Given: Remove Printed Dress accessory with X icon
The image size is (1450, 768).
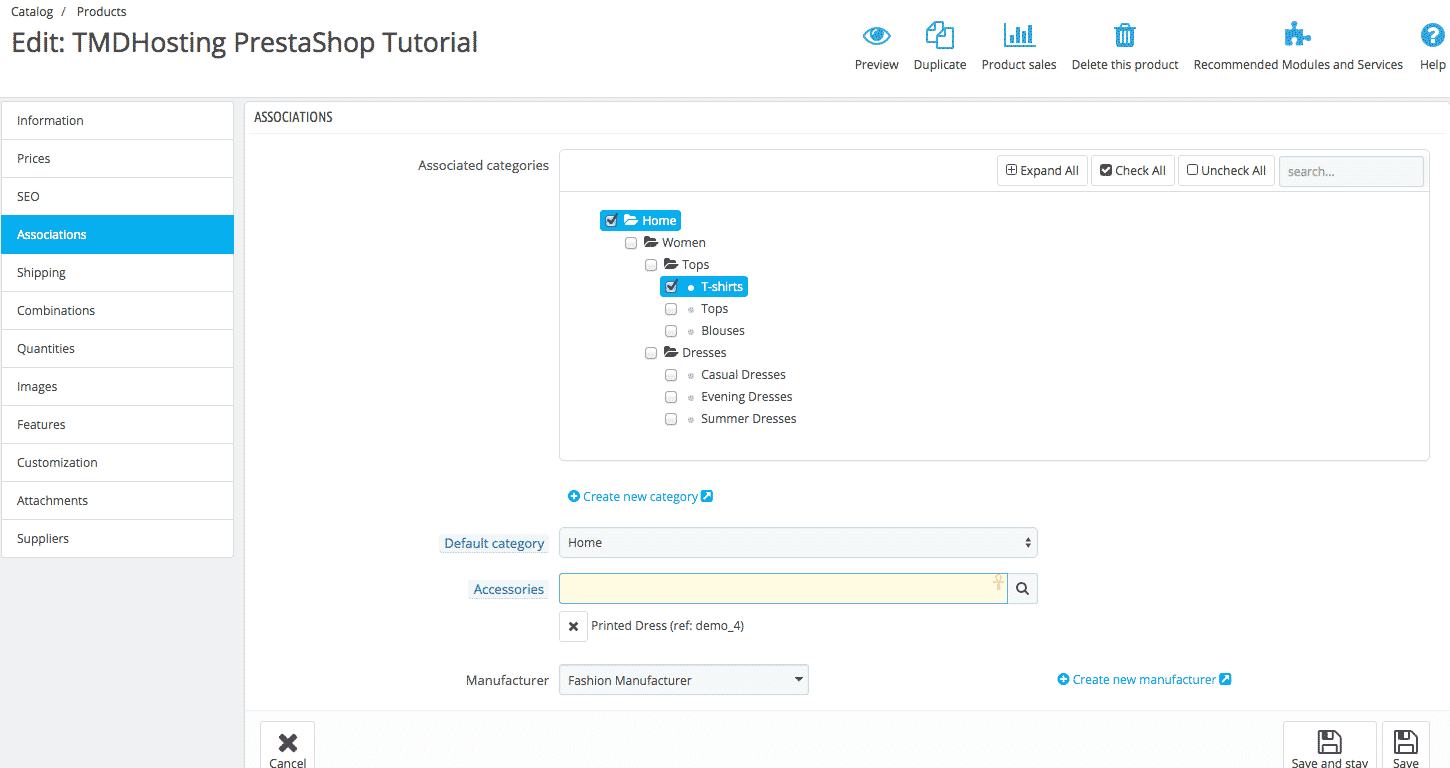Looking at the screenshot, I should pyautogui.click(x=573, y=626).
